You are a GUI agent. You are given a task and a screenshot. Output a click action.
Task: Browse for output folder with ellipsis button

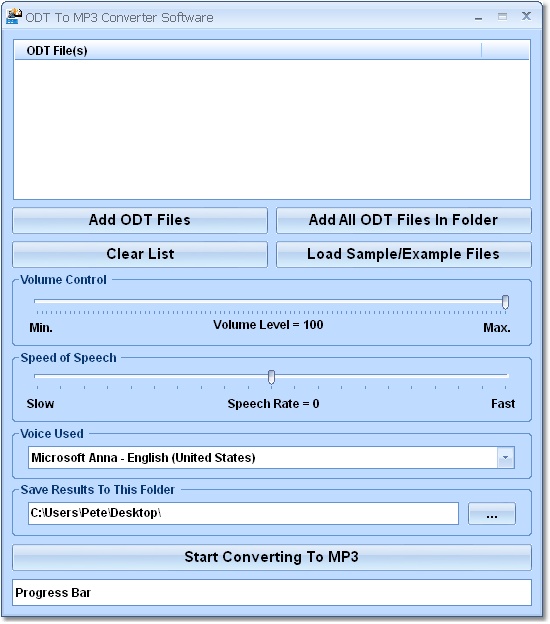[492, 514]
